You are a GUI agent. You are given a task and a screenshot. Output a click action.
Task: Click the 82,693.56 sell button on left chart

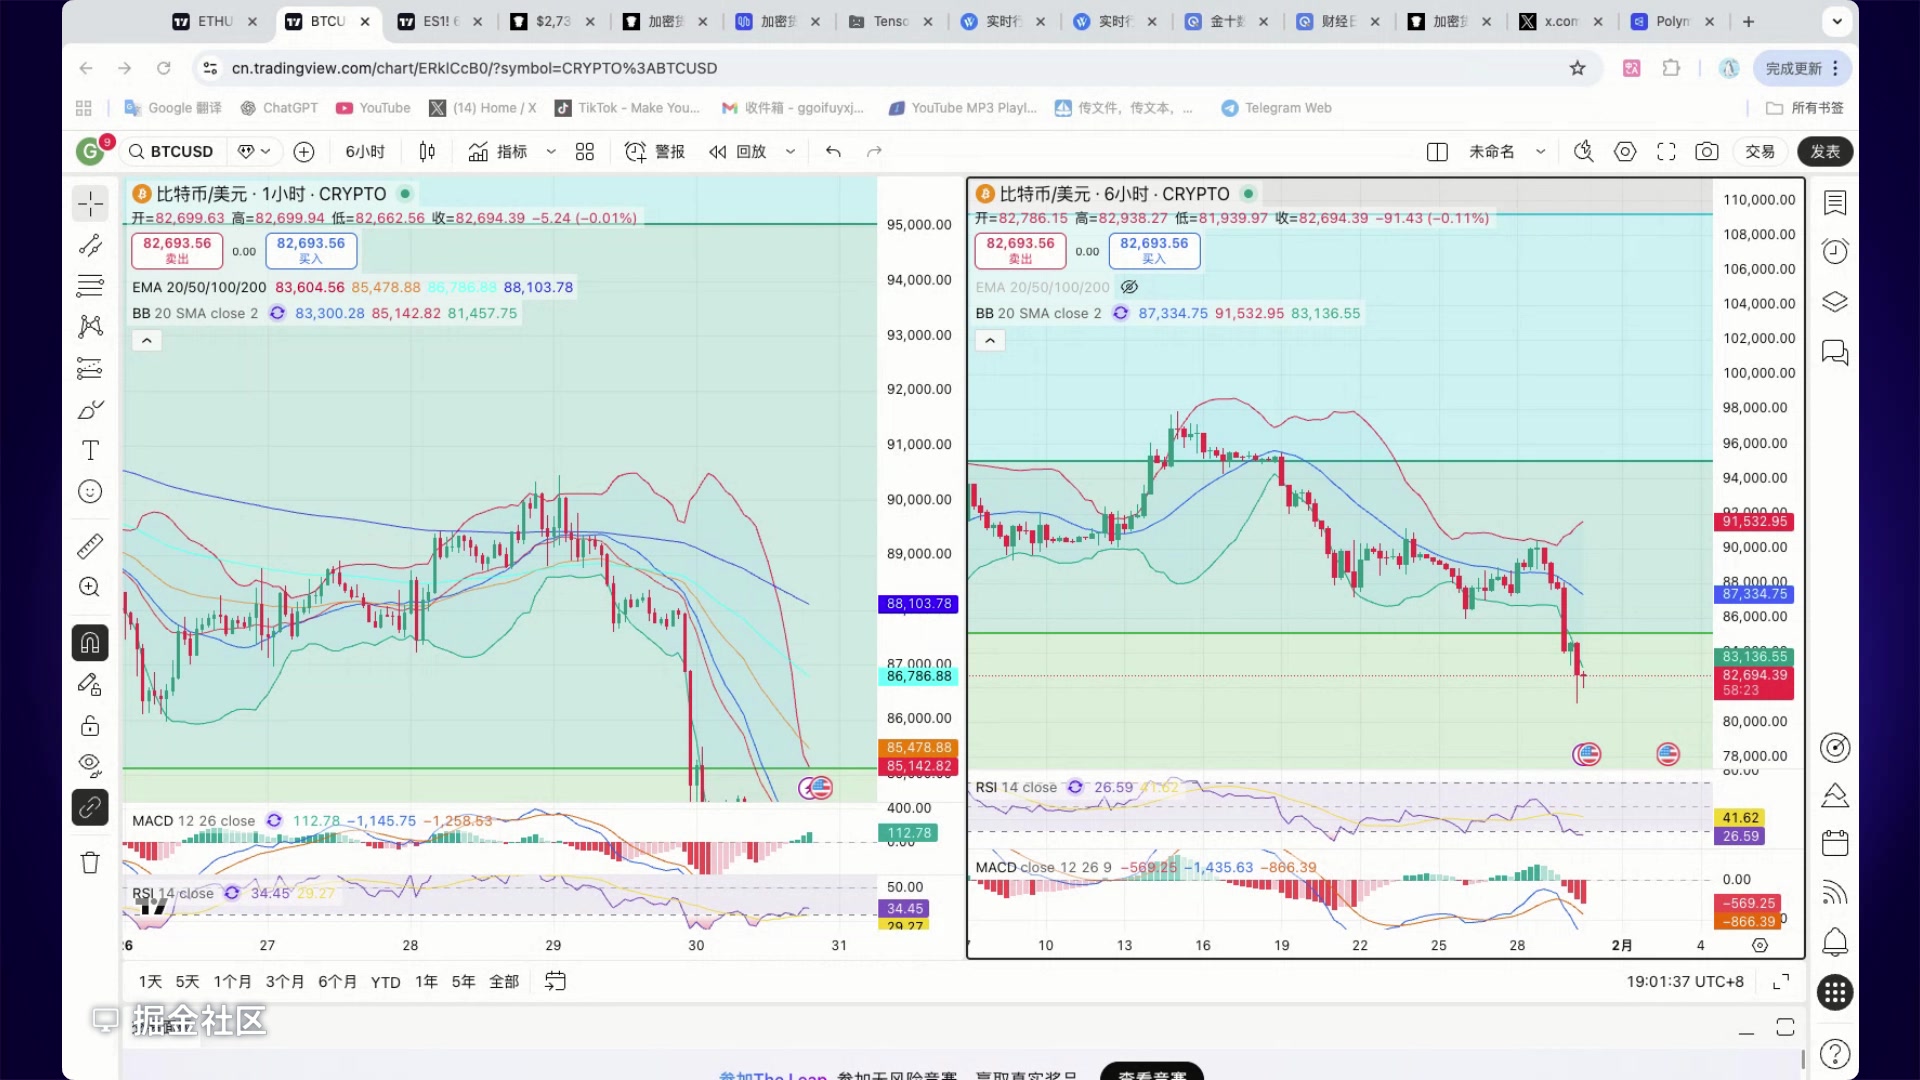click(177, 250)
